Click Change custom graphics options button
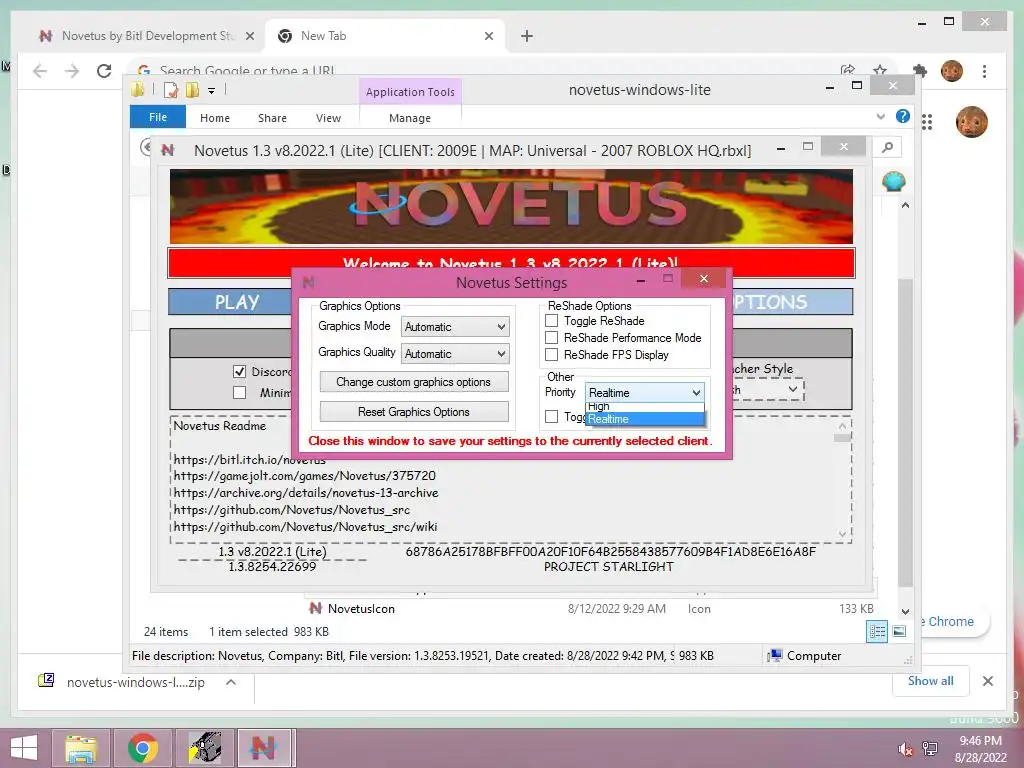Viewport: 1024px width, 768px height. (x=414, y=381)
